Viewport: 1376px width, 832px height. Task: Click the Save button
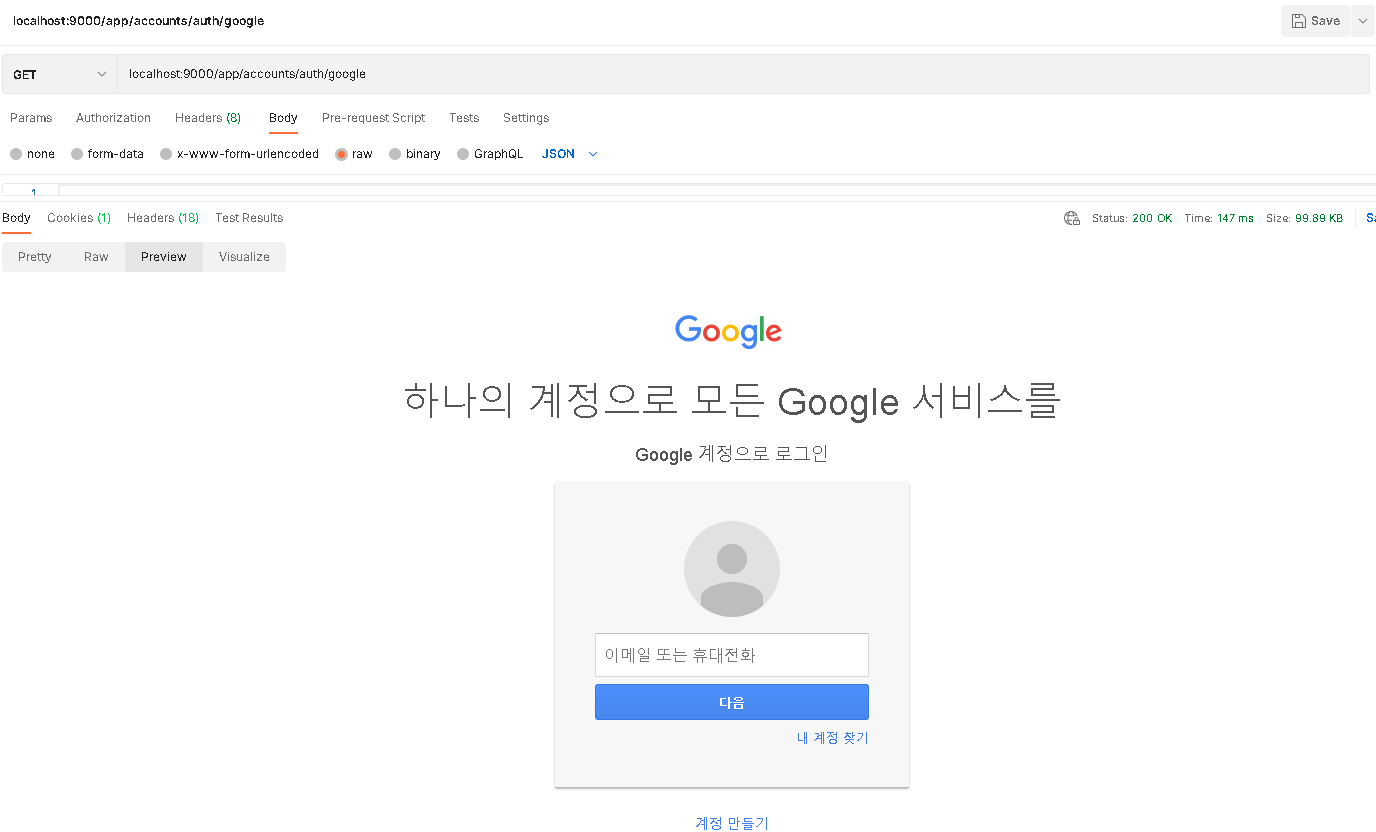click(x=1315, y=21)
